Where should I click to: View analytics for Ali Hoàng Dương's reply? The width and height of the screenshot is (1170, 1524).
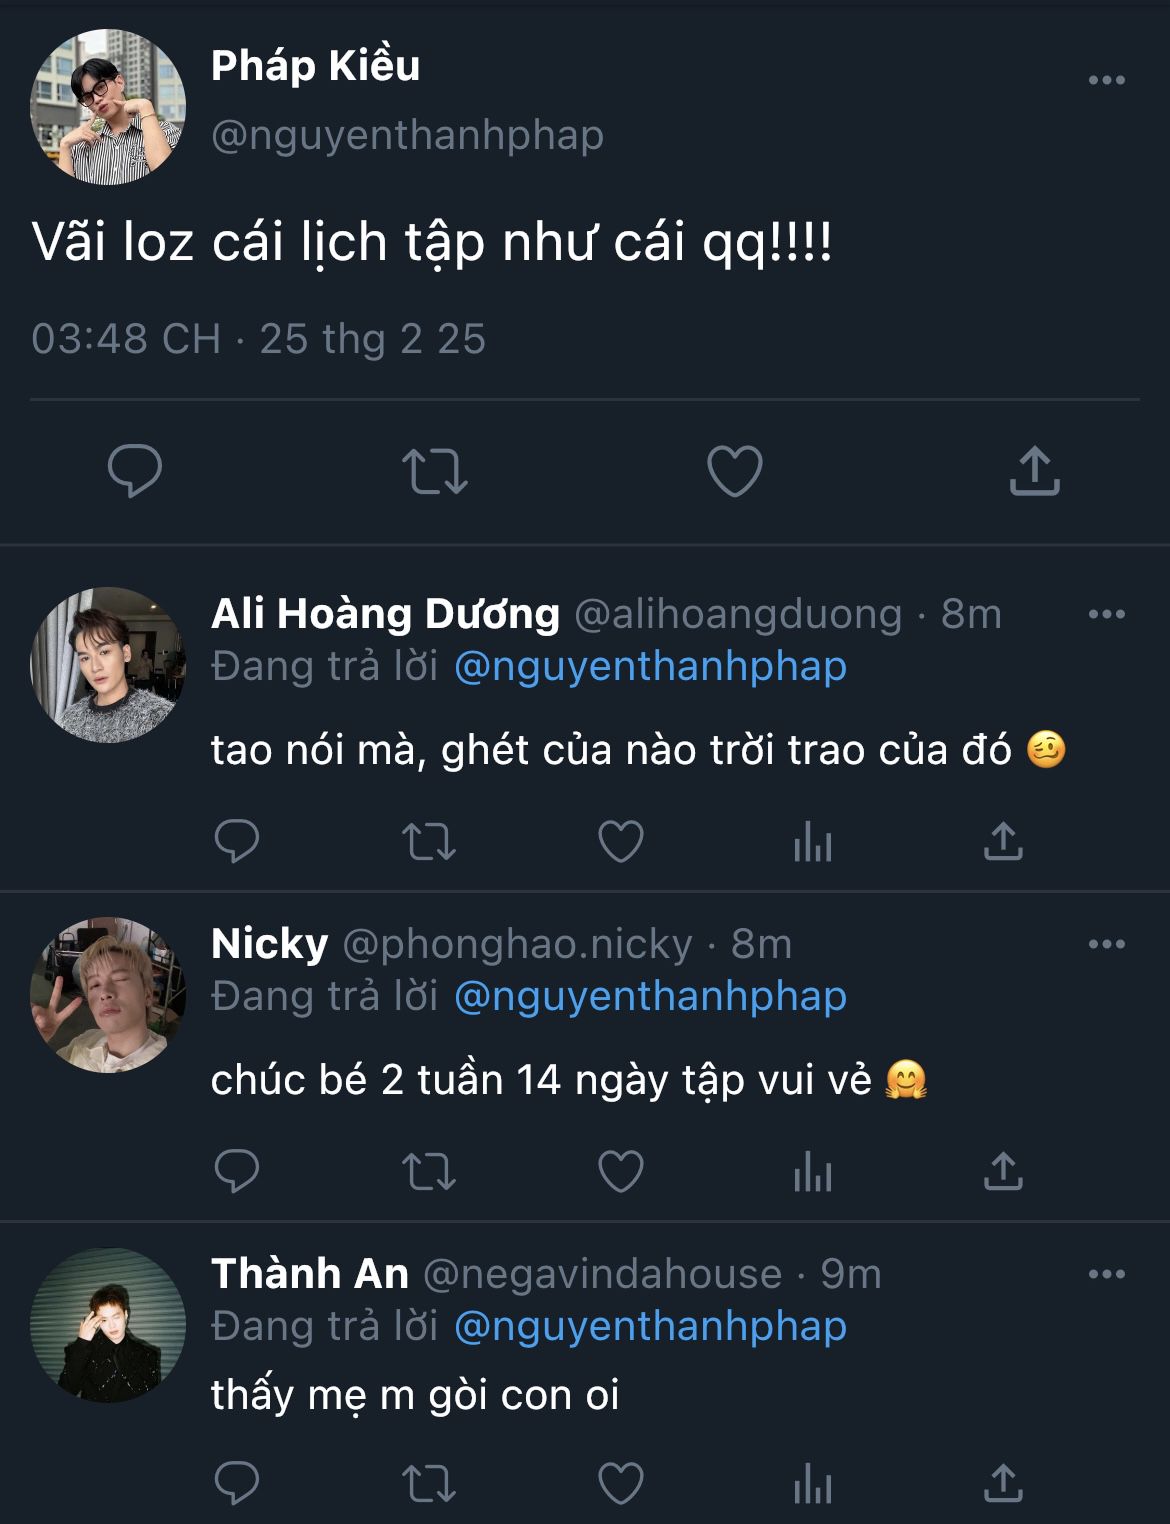click(812, 843)
